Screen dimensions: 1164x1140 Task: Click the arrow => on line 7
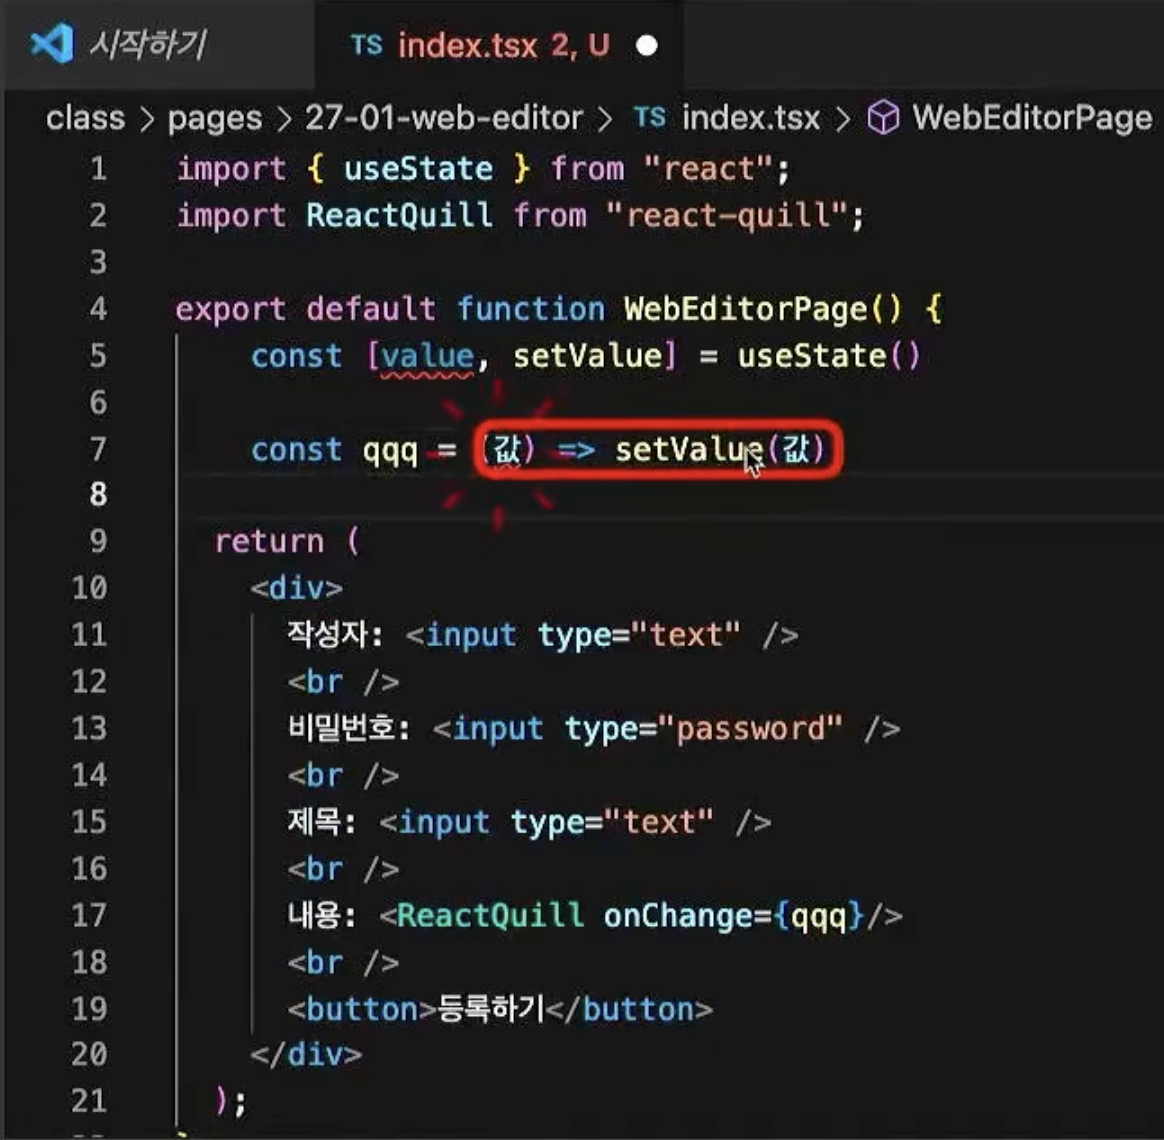[576, 450]
